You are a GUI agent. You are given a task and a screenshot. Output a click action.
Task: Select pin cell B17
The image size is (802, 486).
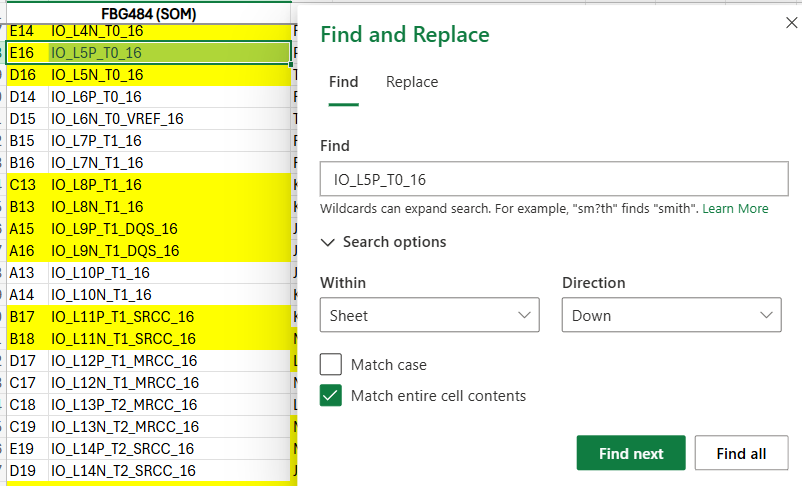(27, 317)
